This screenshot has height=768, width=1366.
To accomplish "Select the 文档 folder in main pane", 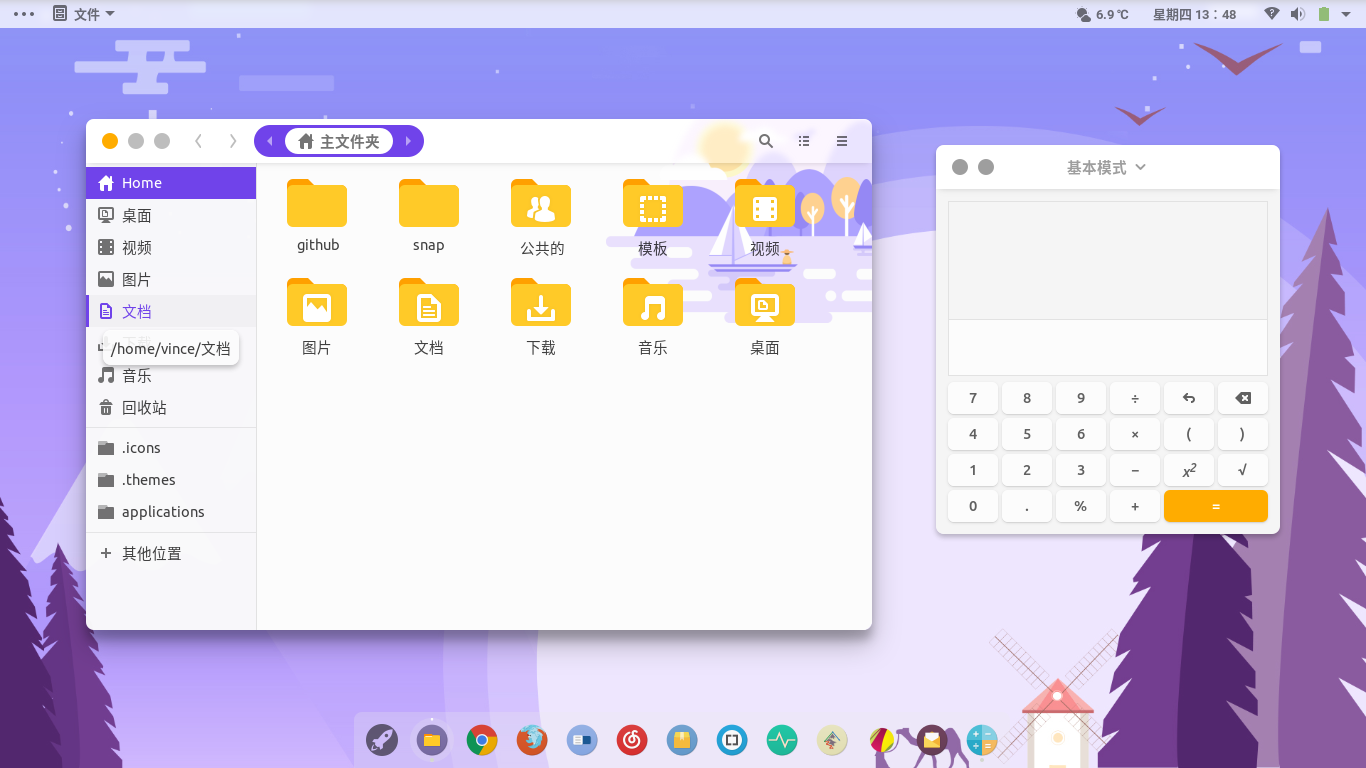I will [x=429, y=302].
